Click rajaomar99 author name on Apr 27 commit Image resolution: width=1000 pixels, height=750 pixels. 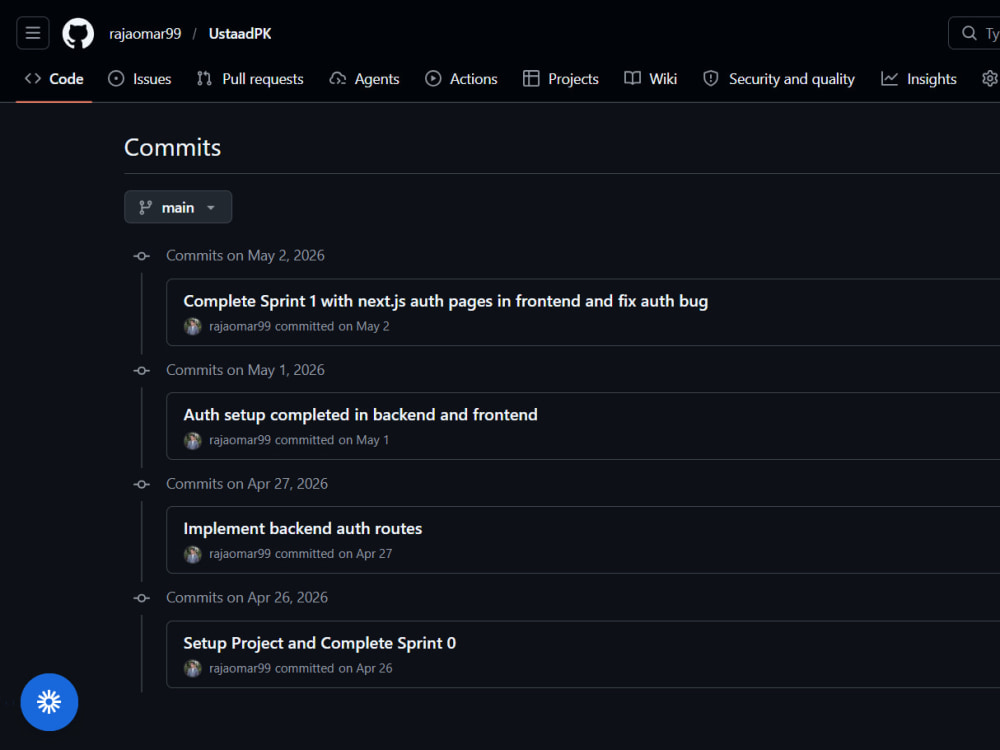coord(240,554)
